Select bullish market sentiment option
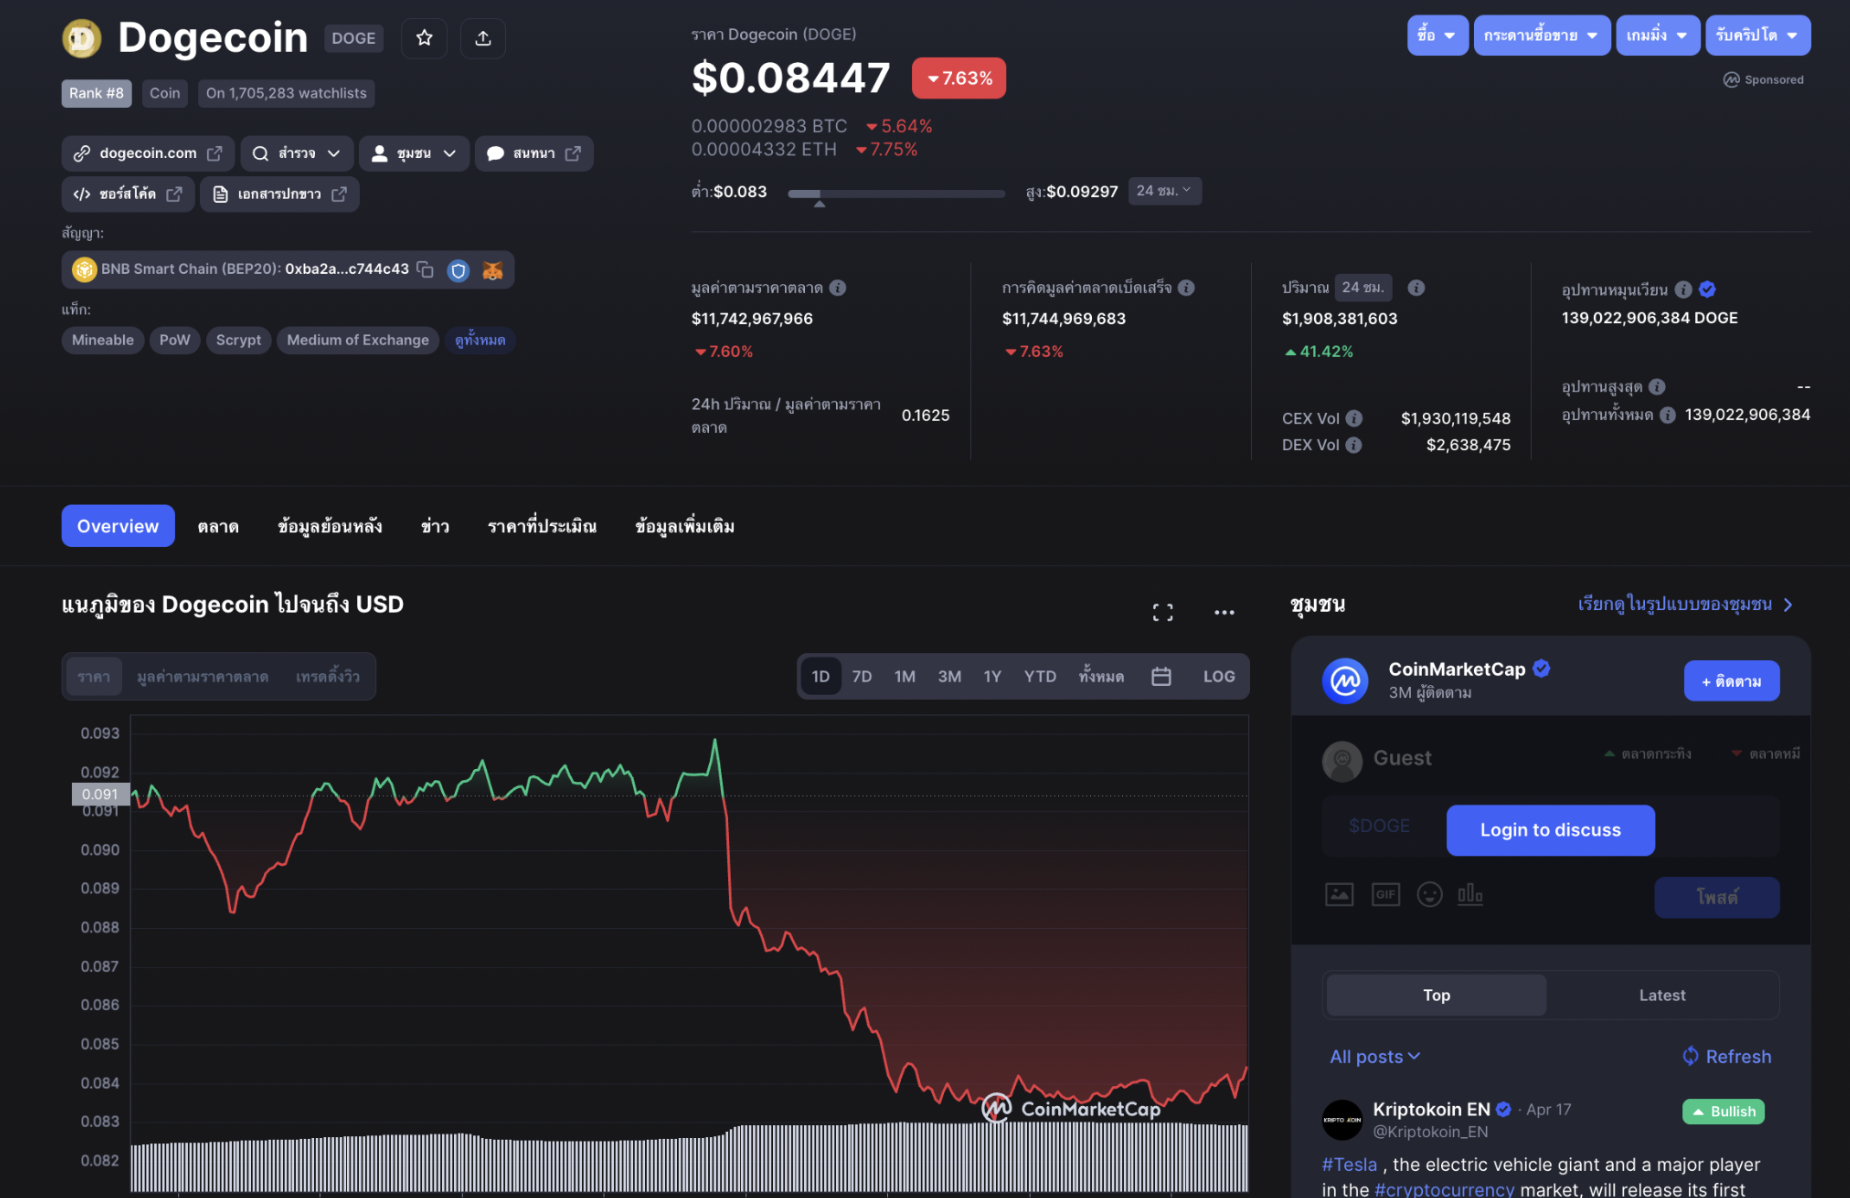This screenshot has height=1198, width=1850. tap(1648, 754)
